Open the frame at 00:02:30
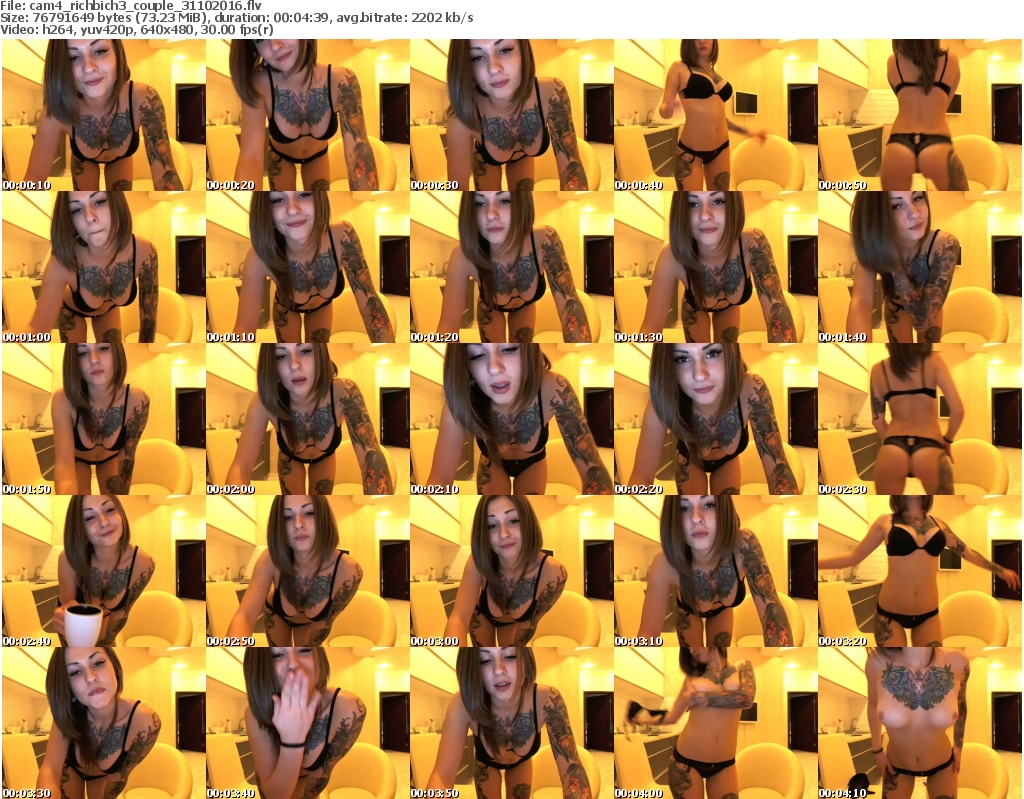The image size is (1024, 799). (x=920, y=419)
